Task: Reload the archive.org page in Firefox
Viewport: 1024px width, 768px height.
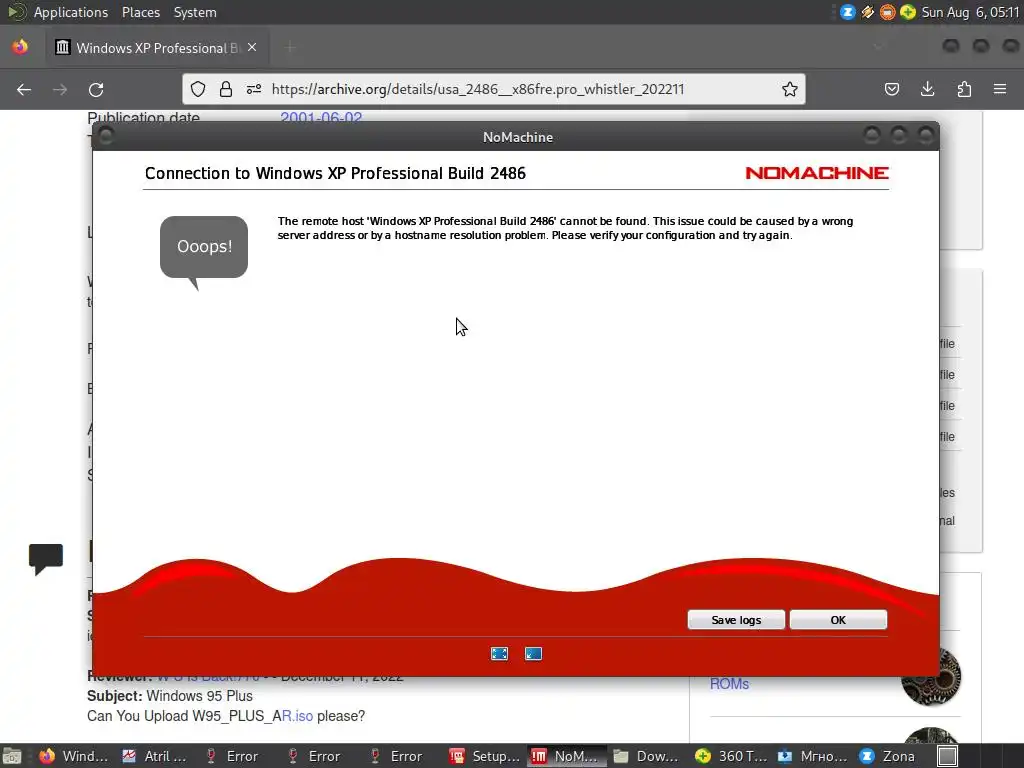Action: (x=96, y=89)
